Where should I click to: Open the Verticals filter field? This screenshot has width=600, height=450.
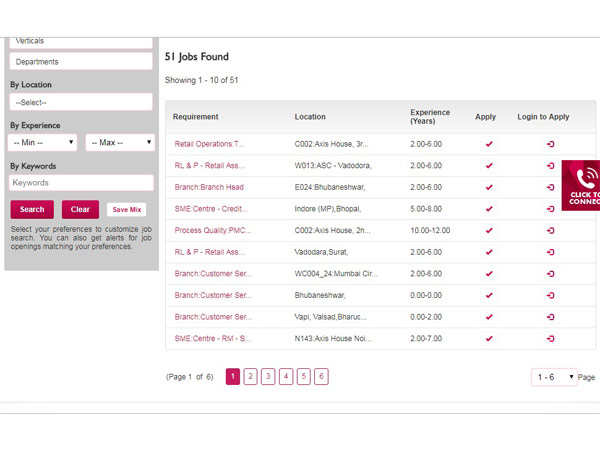[81, 42]
